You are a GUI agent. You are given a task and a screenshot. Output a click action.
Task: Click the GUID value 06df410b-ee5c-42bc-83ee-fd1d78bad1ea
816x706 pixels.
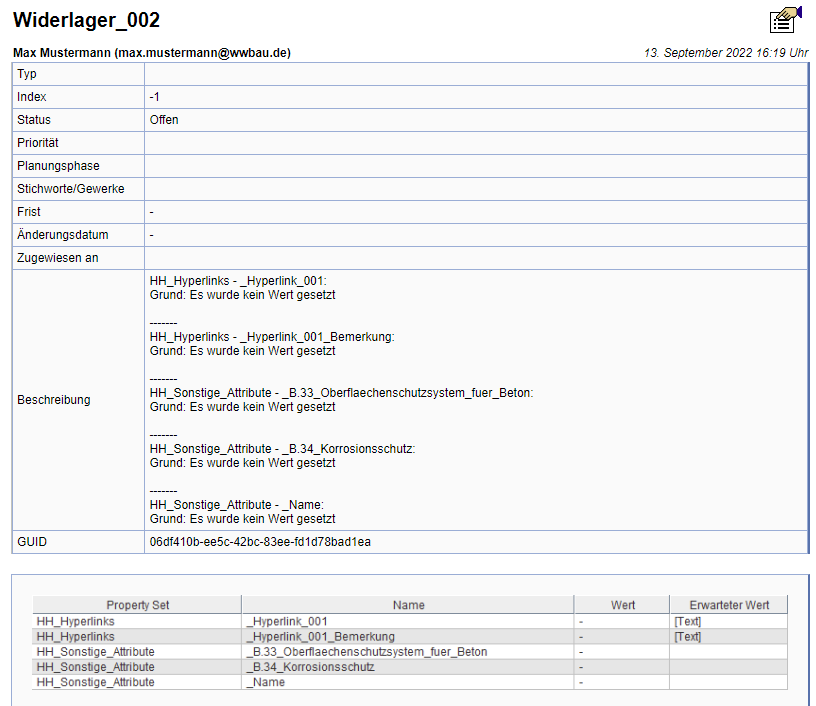[260, 542]
